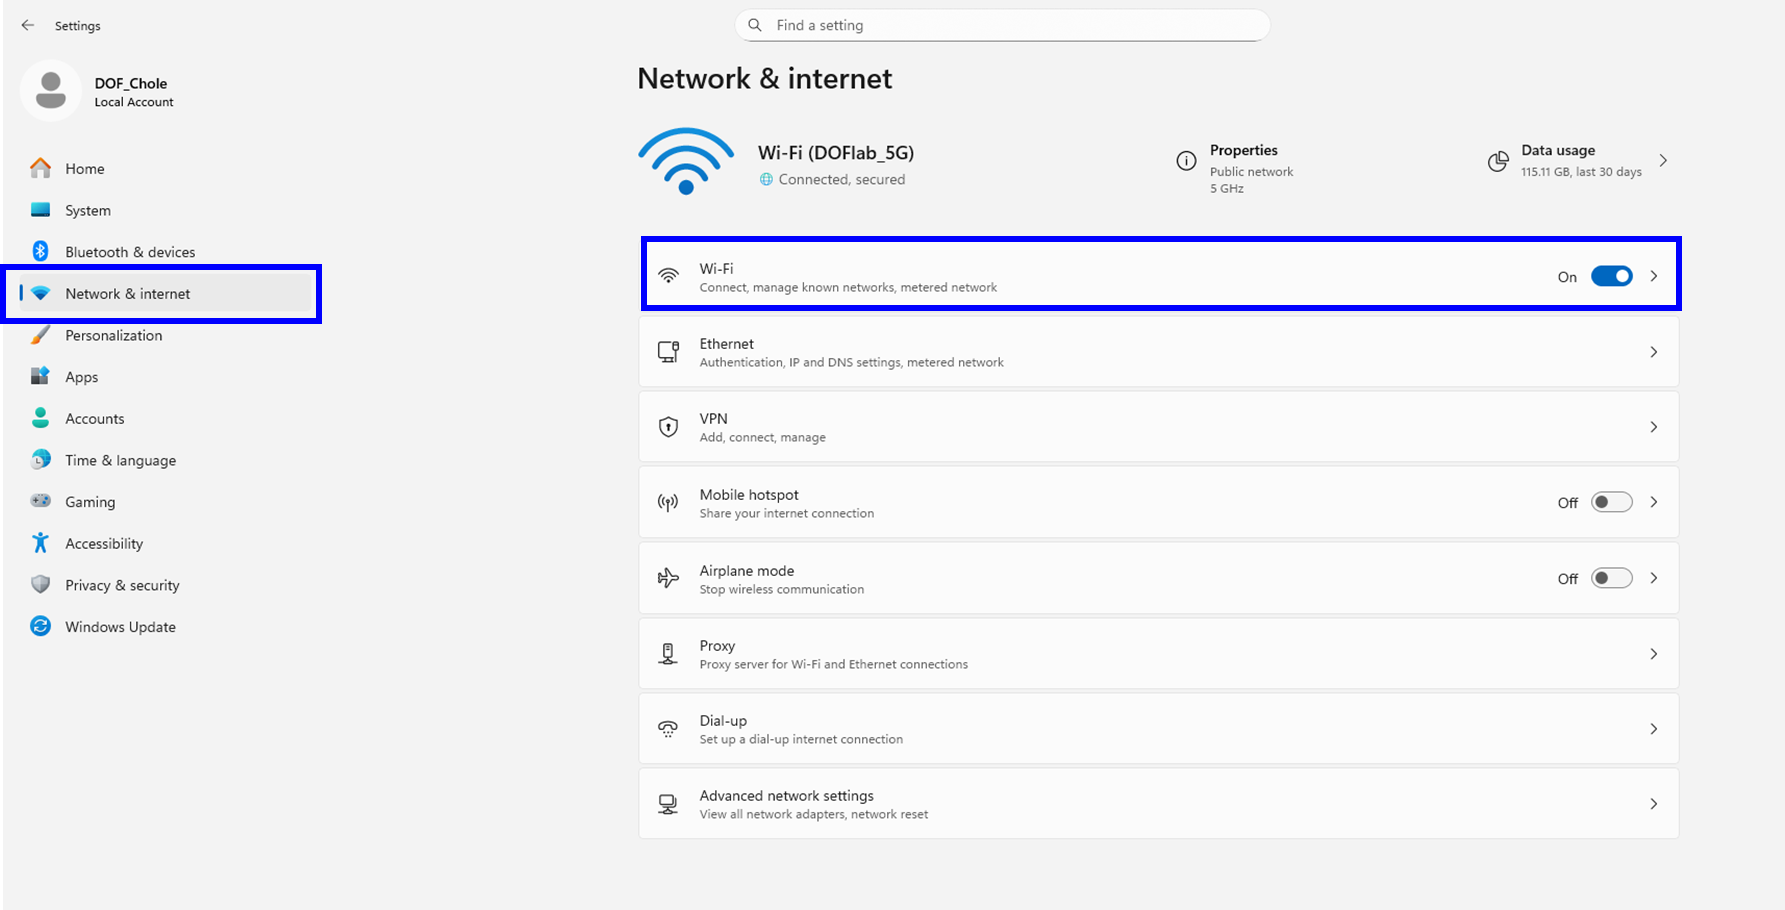Click the Properties info icon
1785x910 pixels.
(1186, 161)
